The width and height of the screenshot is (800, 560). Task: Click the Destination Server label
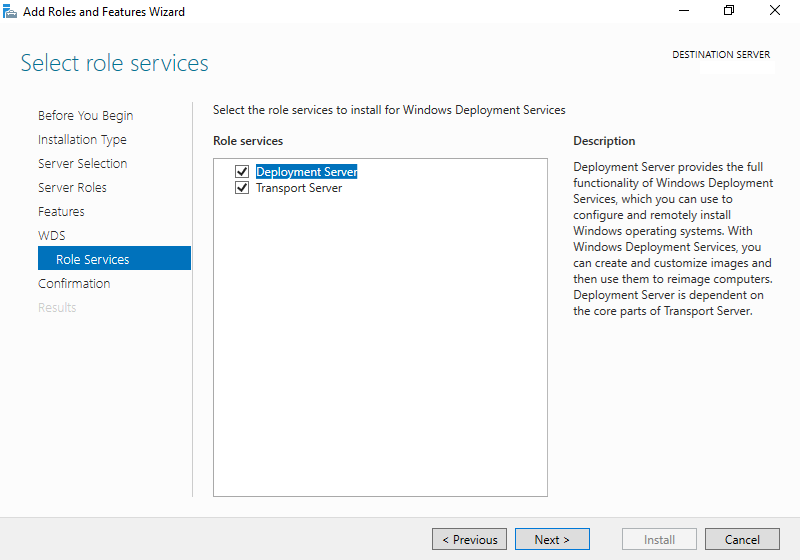[x=721, y=55]
